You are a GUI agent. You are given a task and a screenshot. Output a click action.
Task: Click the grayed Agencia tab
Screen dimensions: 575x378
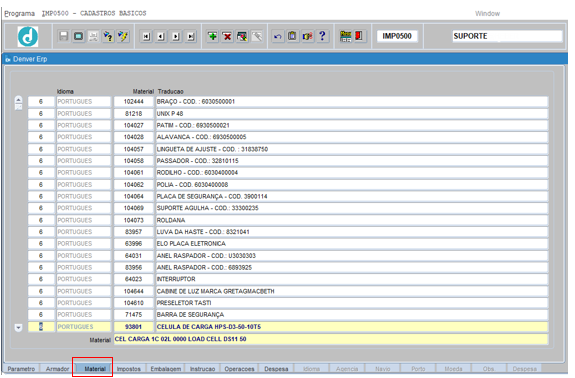(x=347, y=368)
